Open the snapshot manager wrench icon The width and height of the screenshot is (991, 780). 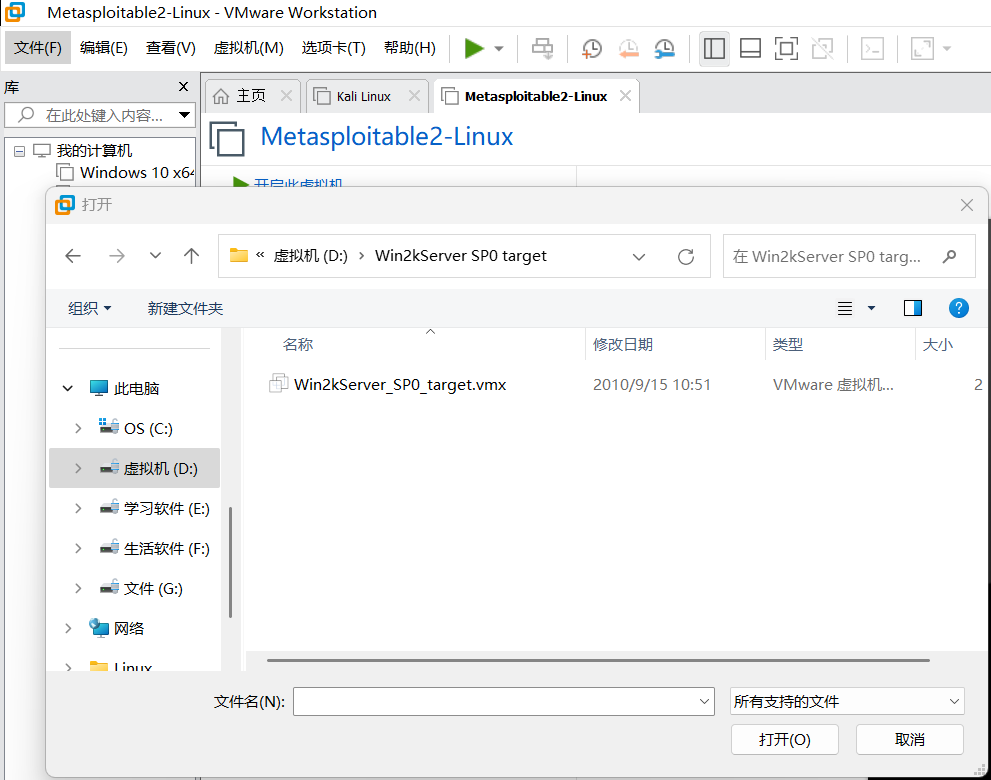pyautogui.click(x=664, y=49)
